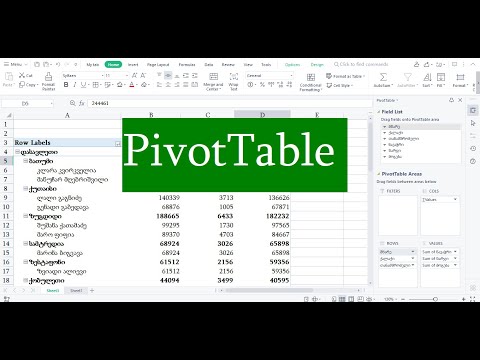Click Format as Table
Image resolution: width=480 pixels, height=360 pixels.
[345, 76]
